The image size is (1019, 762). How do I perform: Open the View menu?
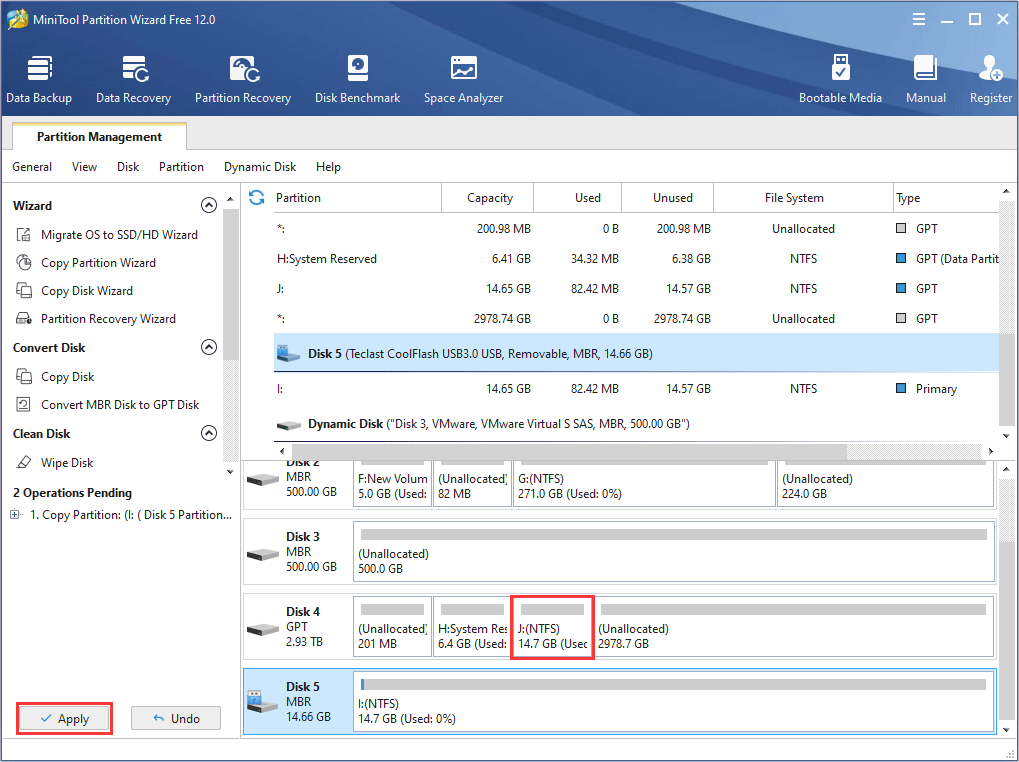[84, 167]
